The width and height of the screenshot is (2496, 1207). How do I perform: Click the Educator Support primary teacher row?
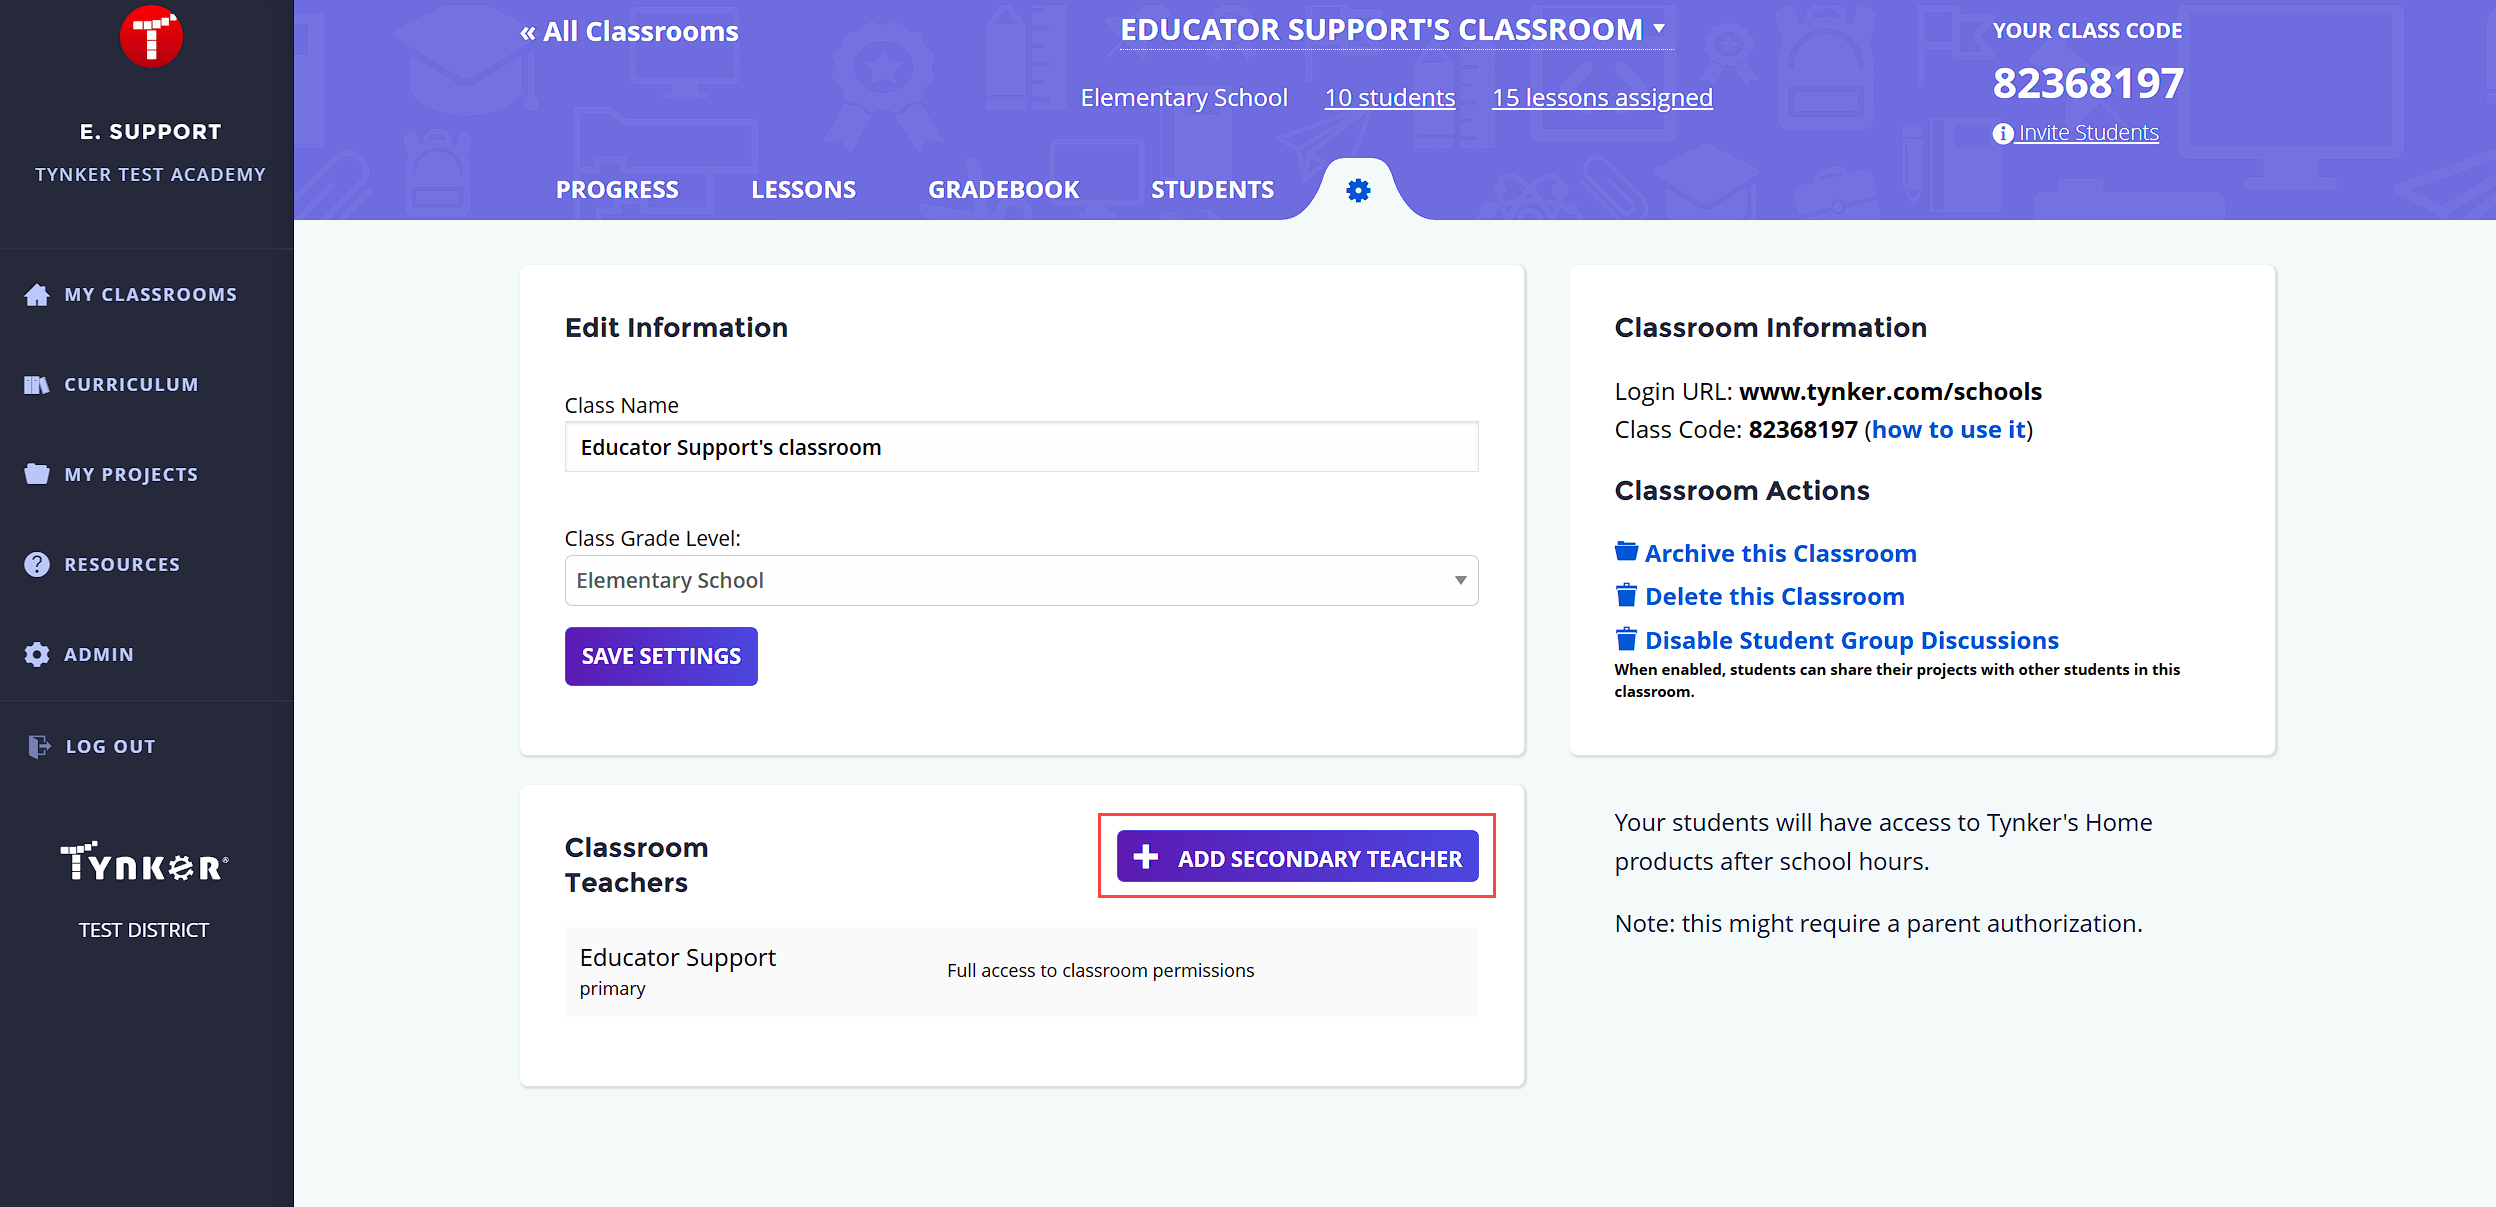(x=1021, y=972)
